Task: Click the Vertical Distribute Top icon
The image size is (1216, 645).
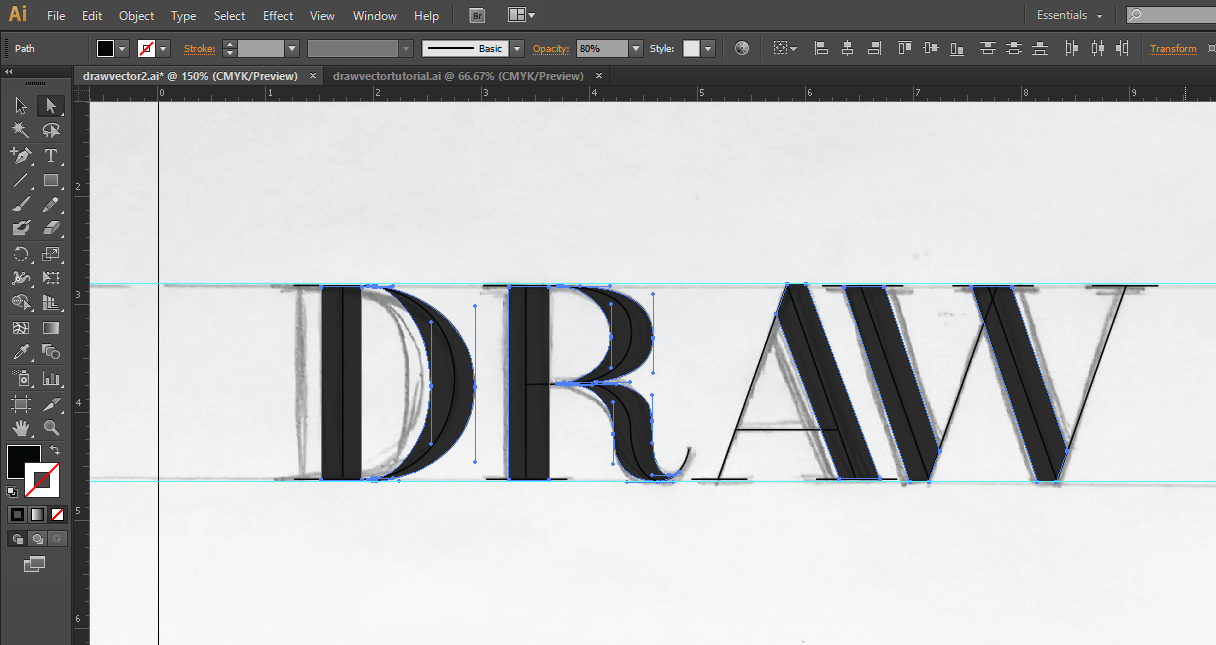Action: 988,48
